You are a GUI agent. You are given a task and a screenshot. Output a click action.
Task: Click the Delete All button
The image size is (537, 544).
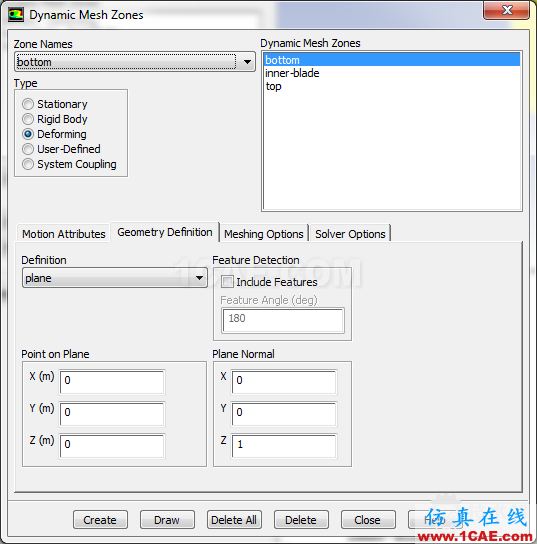click(234, 520)
